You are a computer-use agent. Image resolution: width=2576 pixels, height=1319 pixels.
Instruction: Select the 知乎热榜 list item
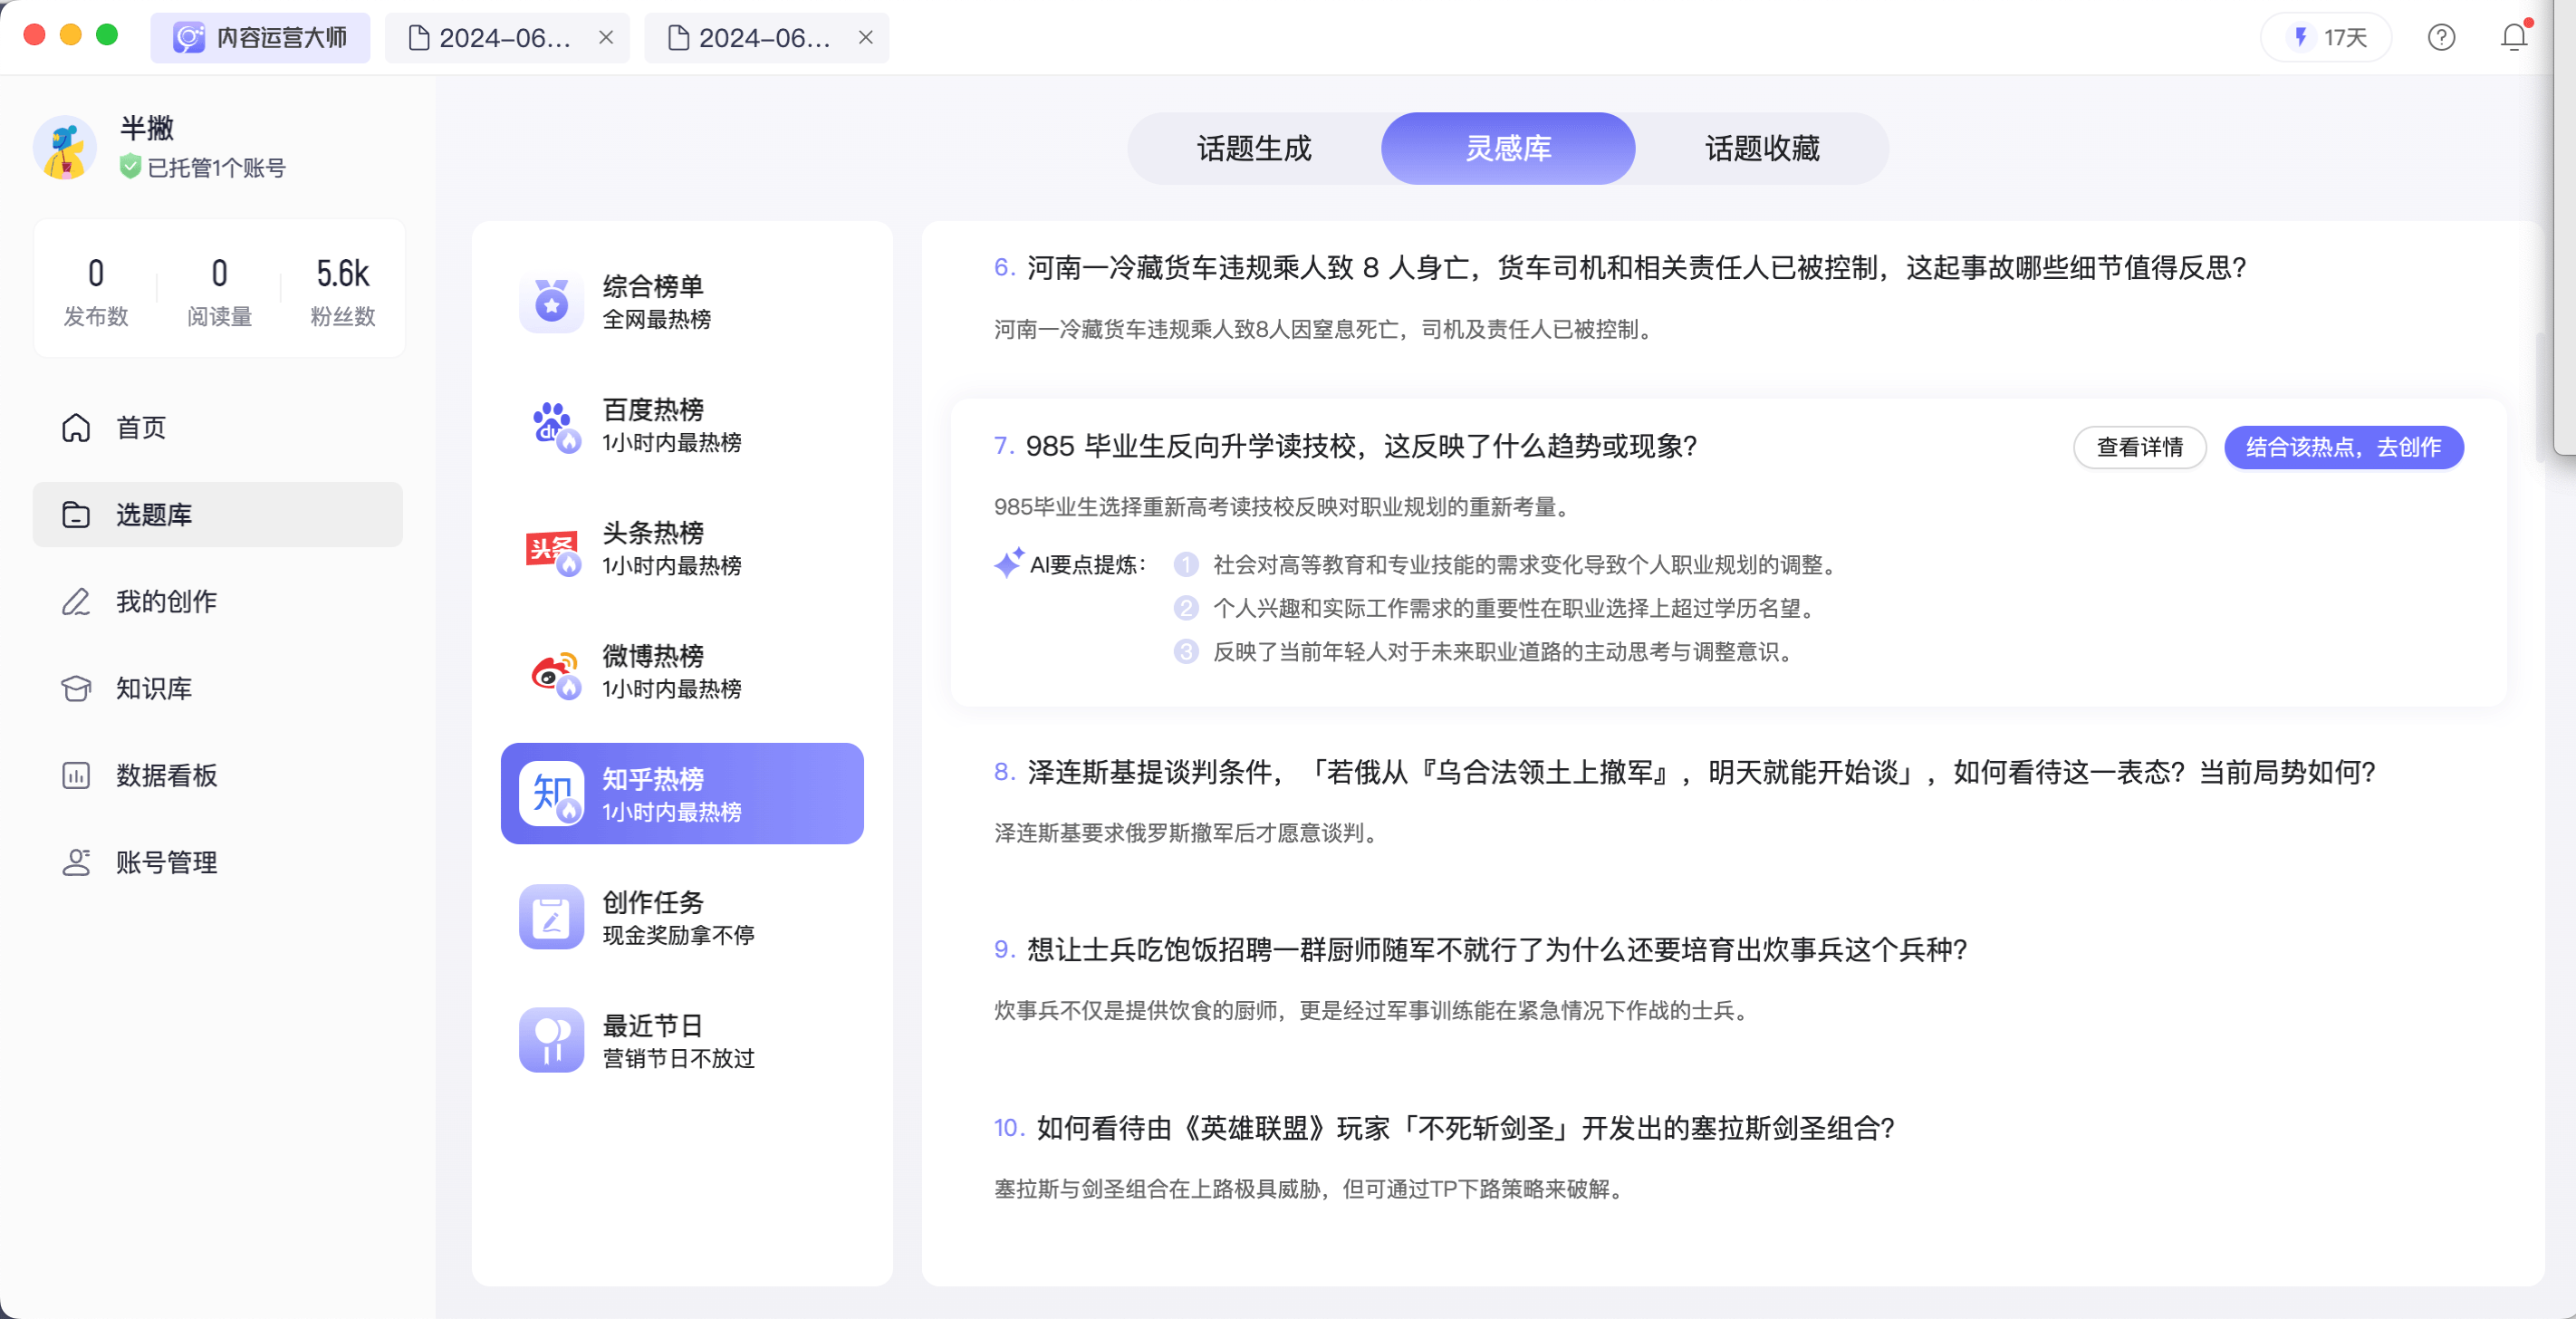point(682,794)
